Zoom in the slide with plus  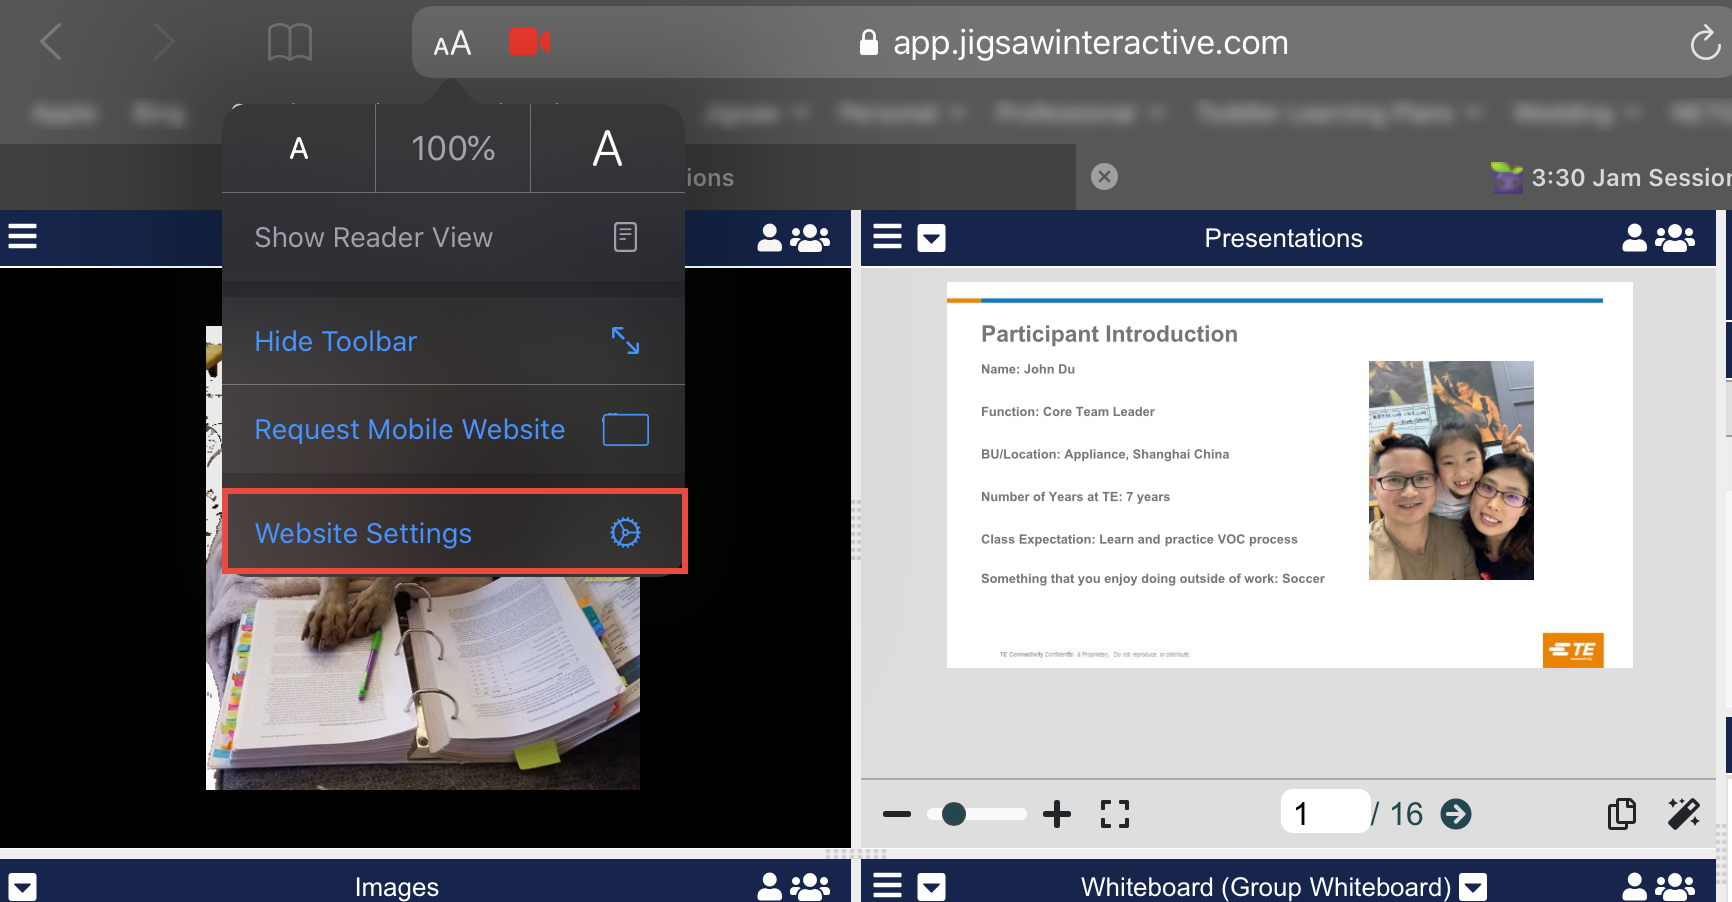(x=1057, y=814)
